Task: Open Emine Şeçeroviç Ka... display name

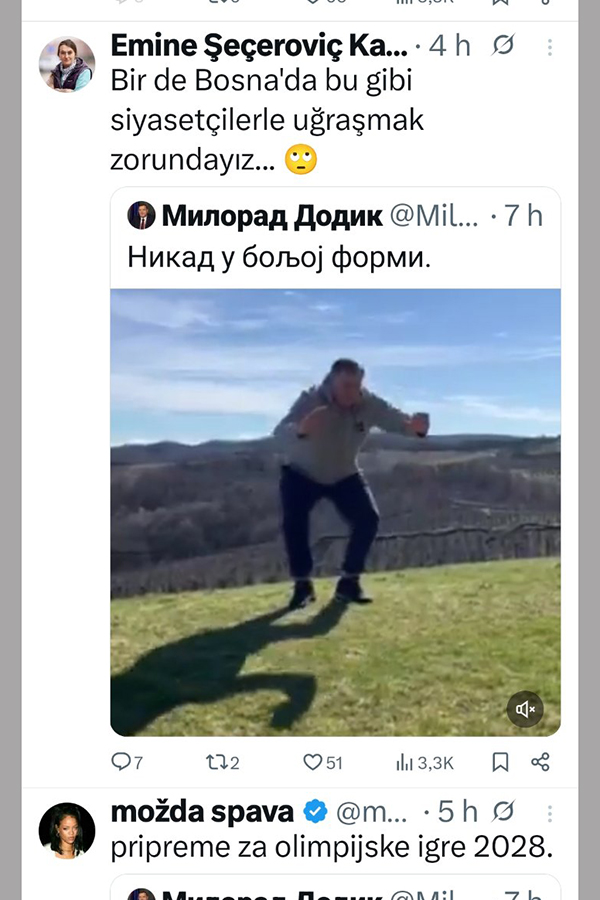Action: (259, 45)
